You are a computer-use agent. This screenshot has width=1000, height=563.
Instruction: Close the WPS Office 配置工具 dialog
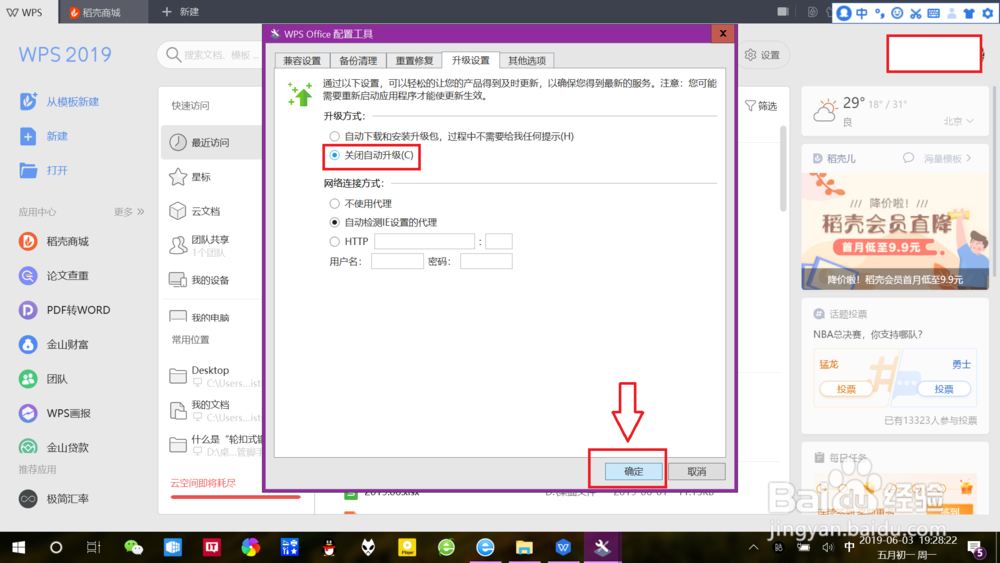click(x=723, y=34)
